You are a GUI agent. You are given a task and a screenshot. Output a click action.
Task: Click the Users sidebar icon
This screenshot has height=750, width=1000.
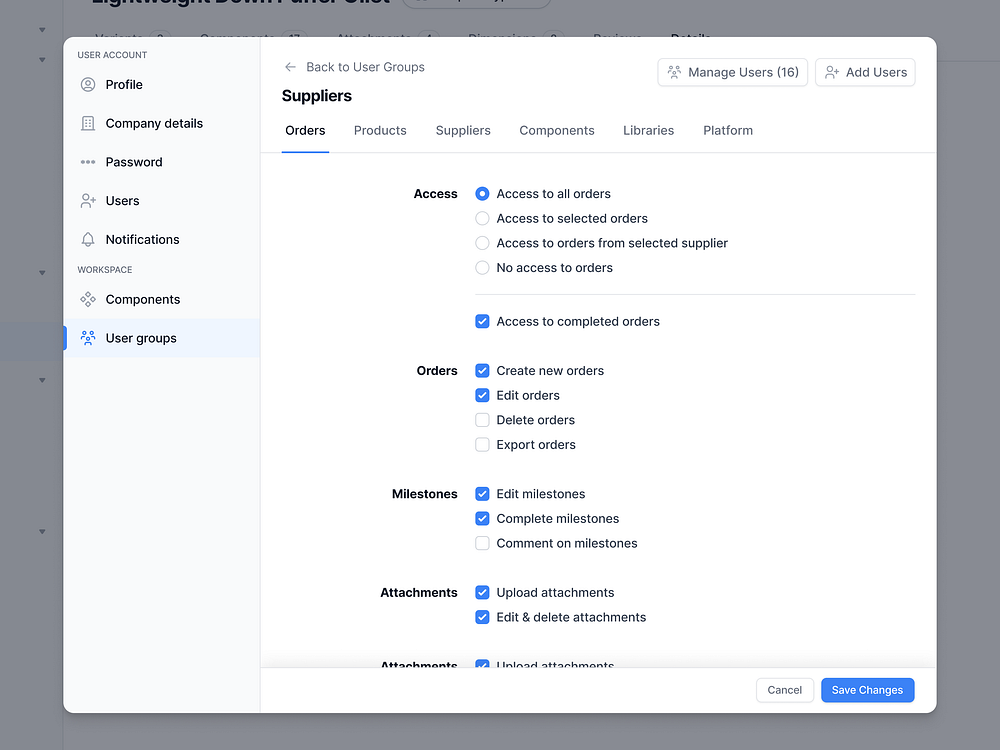[x=89, y=200]
